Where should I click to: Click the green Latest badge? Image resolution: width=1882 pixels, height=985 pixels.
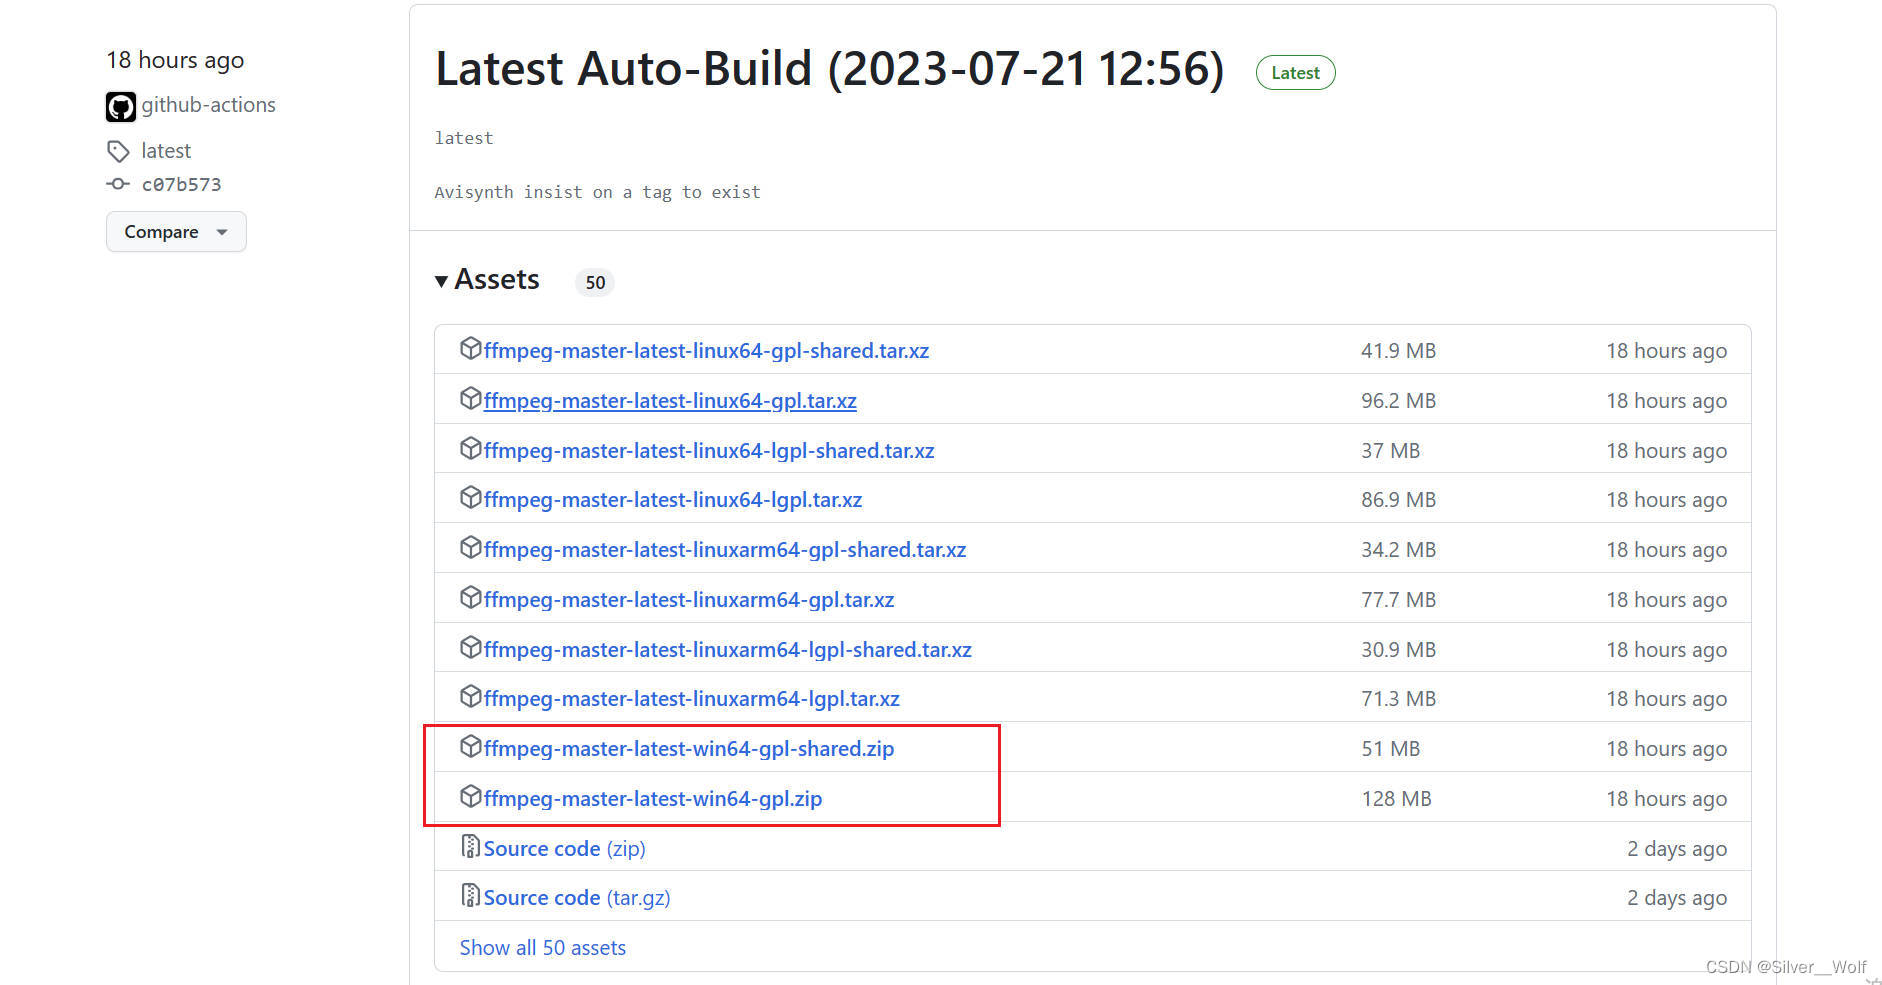pyautogui.click(x=1295, y=73)
